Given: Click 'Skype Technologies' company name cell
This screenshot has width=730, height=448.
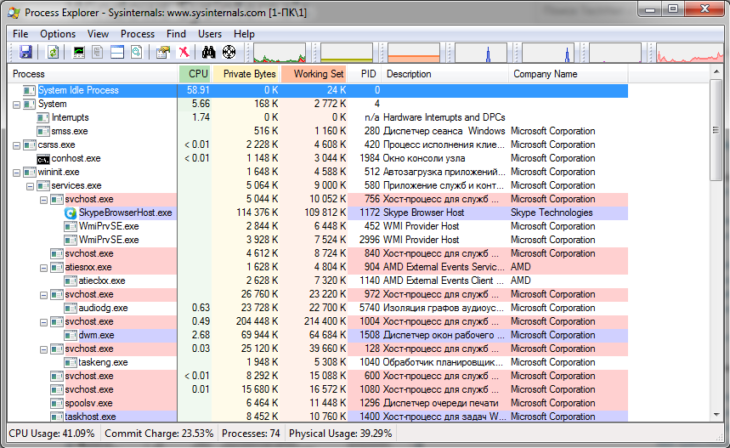Looking at the screenshot, I should (552, 213).
